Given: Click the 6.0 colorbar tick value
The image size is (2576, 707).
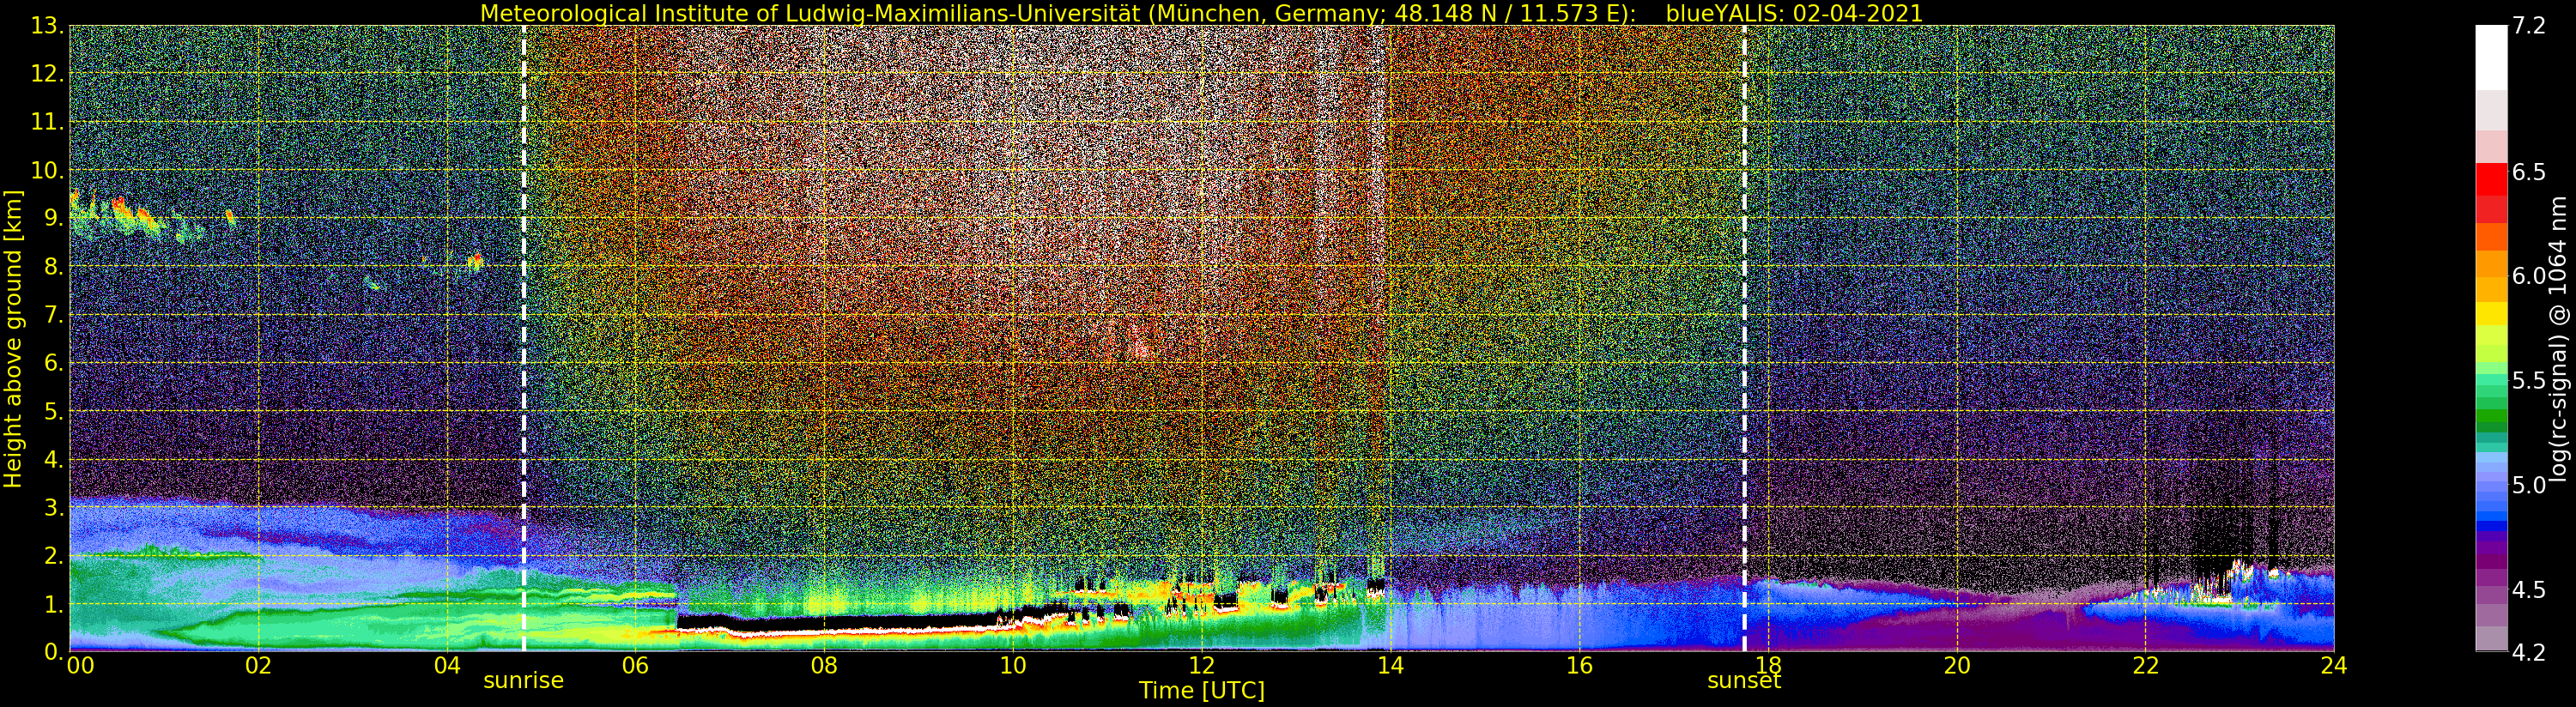Looking at the screenshot, I should pyautogui.click(x=2529, y=276).
